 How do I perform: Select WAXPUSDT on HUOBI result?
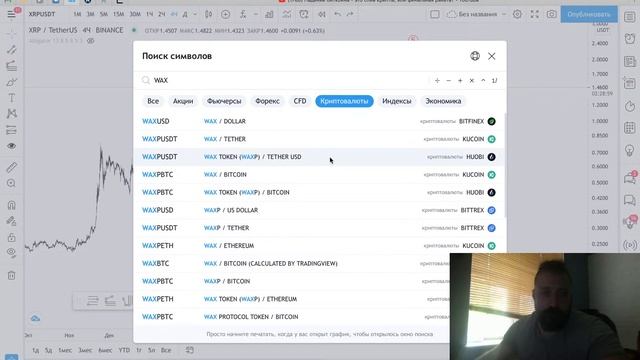pyautogui.click(x=320, y=157)
